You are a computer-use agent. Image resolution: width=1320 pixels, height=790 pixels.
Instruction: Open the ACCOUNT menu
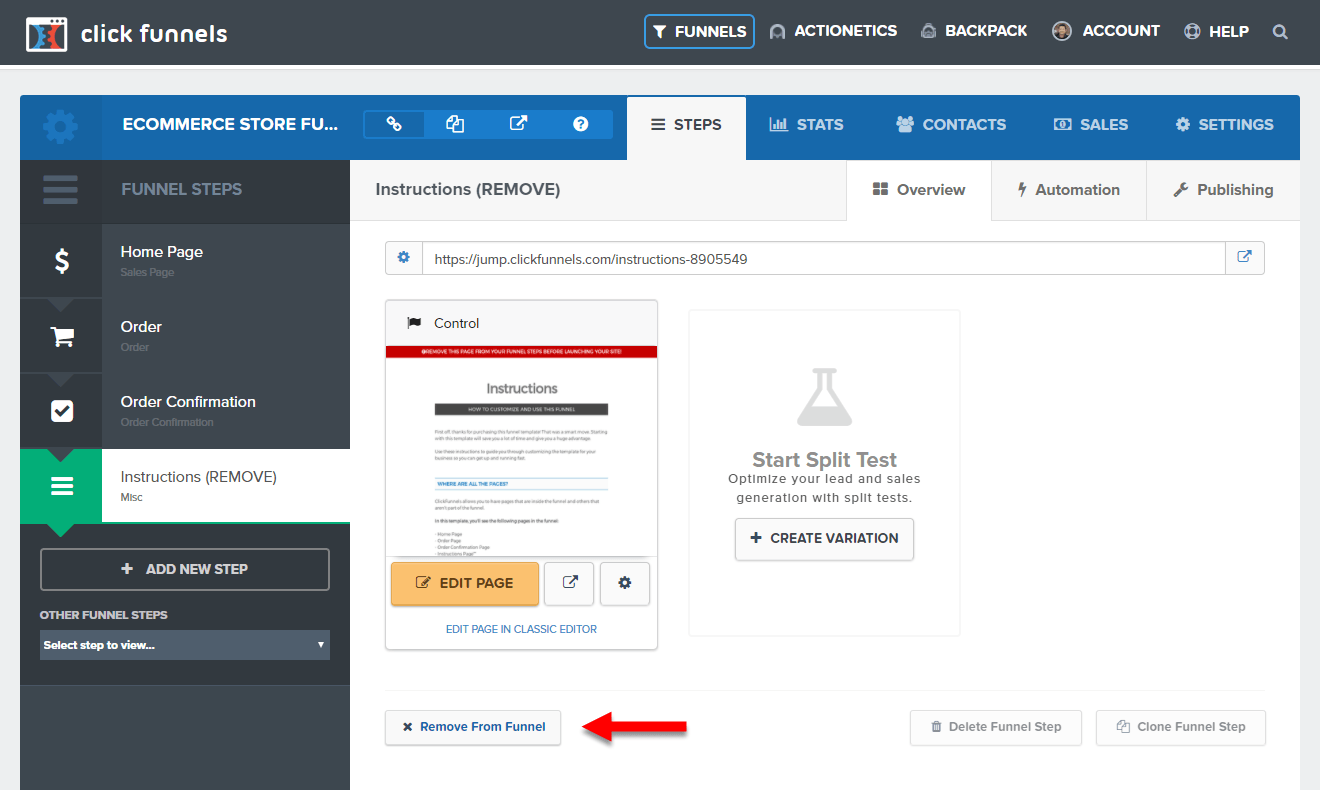point(1106,31)
